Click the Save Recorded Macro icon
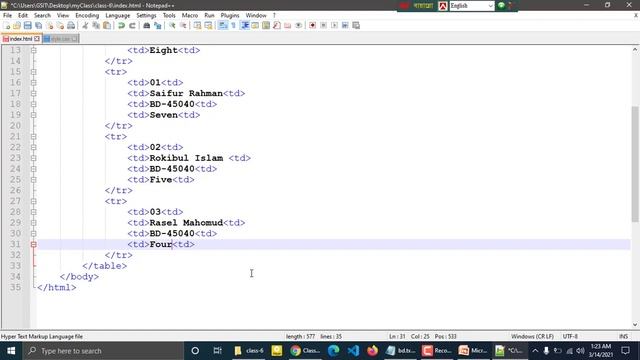The image size is (640, 360). click(356, 25)
